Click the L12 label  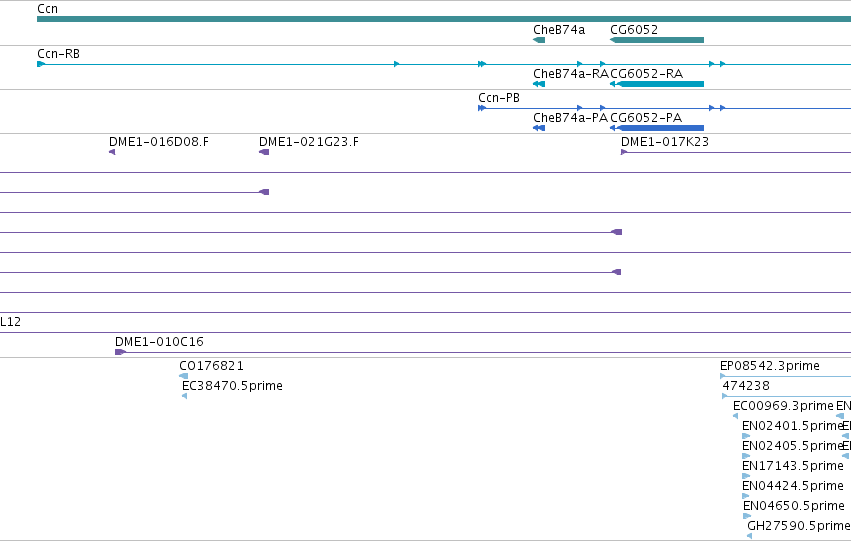pyautogui.click(x=10, y=322)
